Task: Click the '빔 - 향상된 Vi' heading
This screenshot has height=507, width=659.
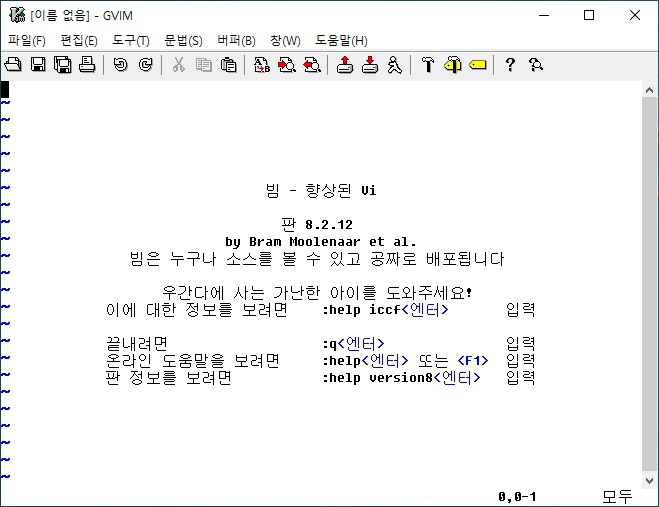Action: (x=321, y=190)
